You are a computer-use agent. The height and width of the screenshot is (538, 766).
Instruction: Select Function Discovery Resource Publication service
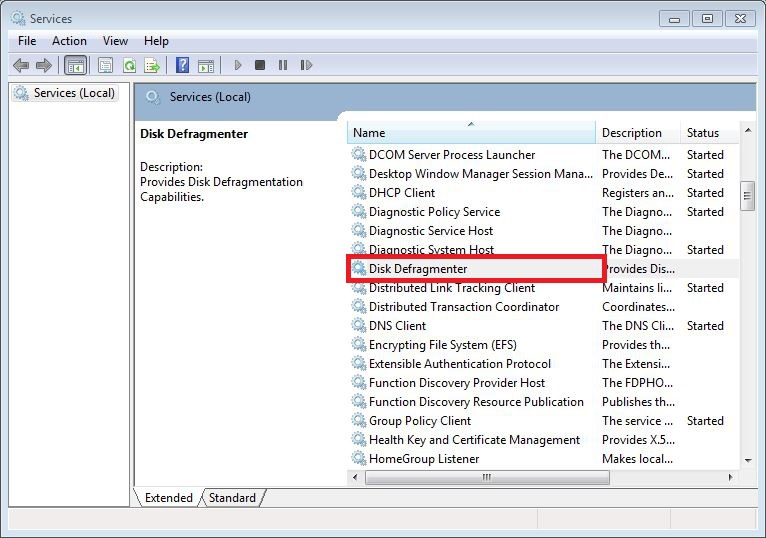[x=476, y=402]
